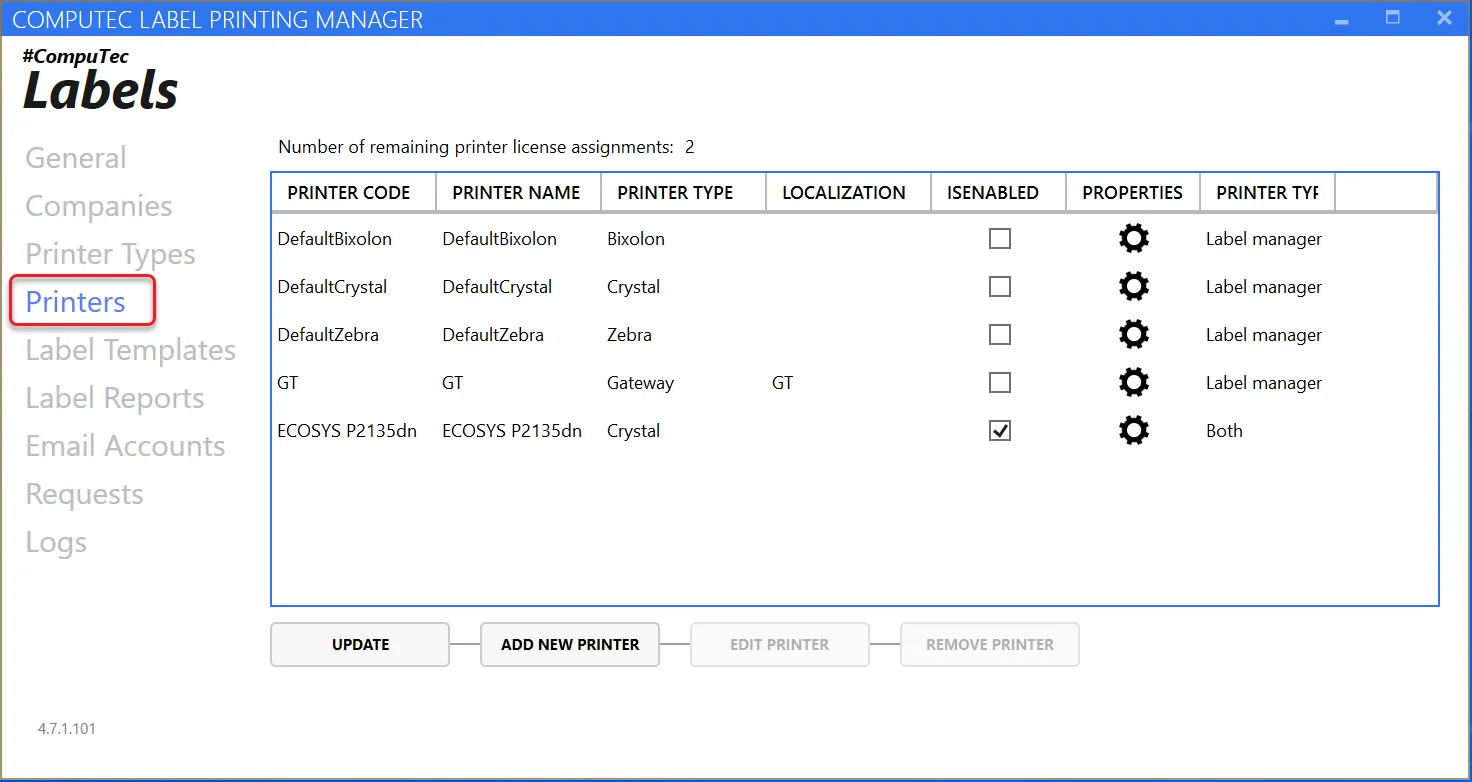Open properties gear for DefaultBixolon printer
Screen dimensions: 1472x782
(x=1133, y=239)
